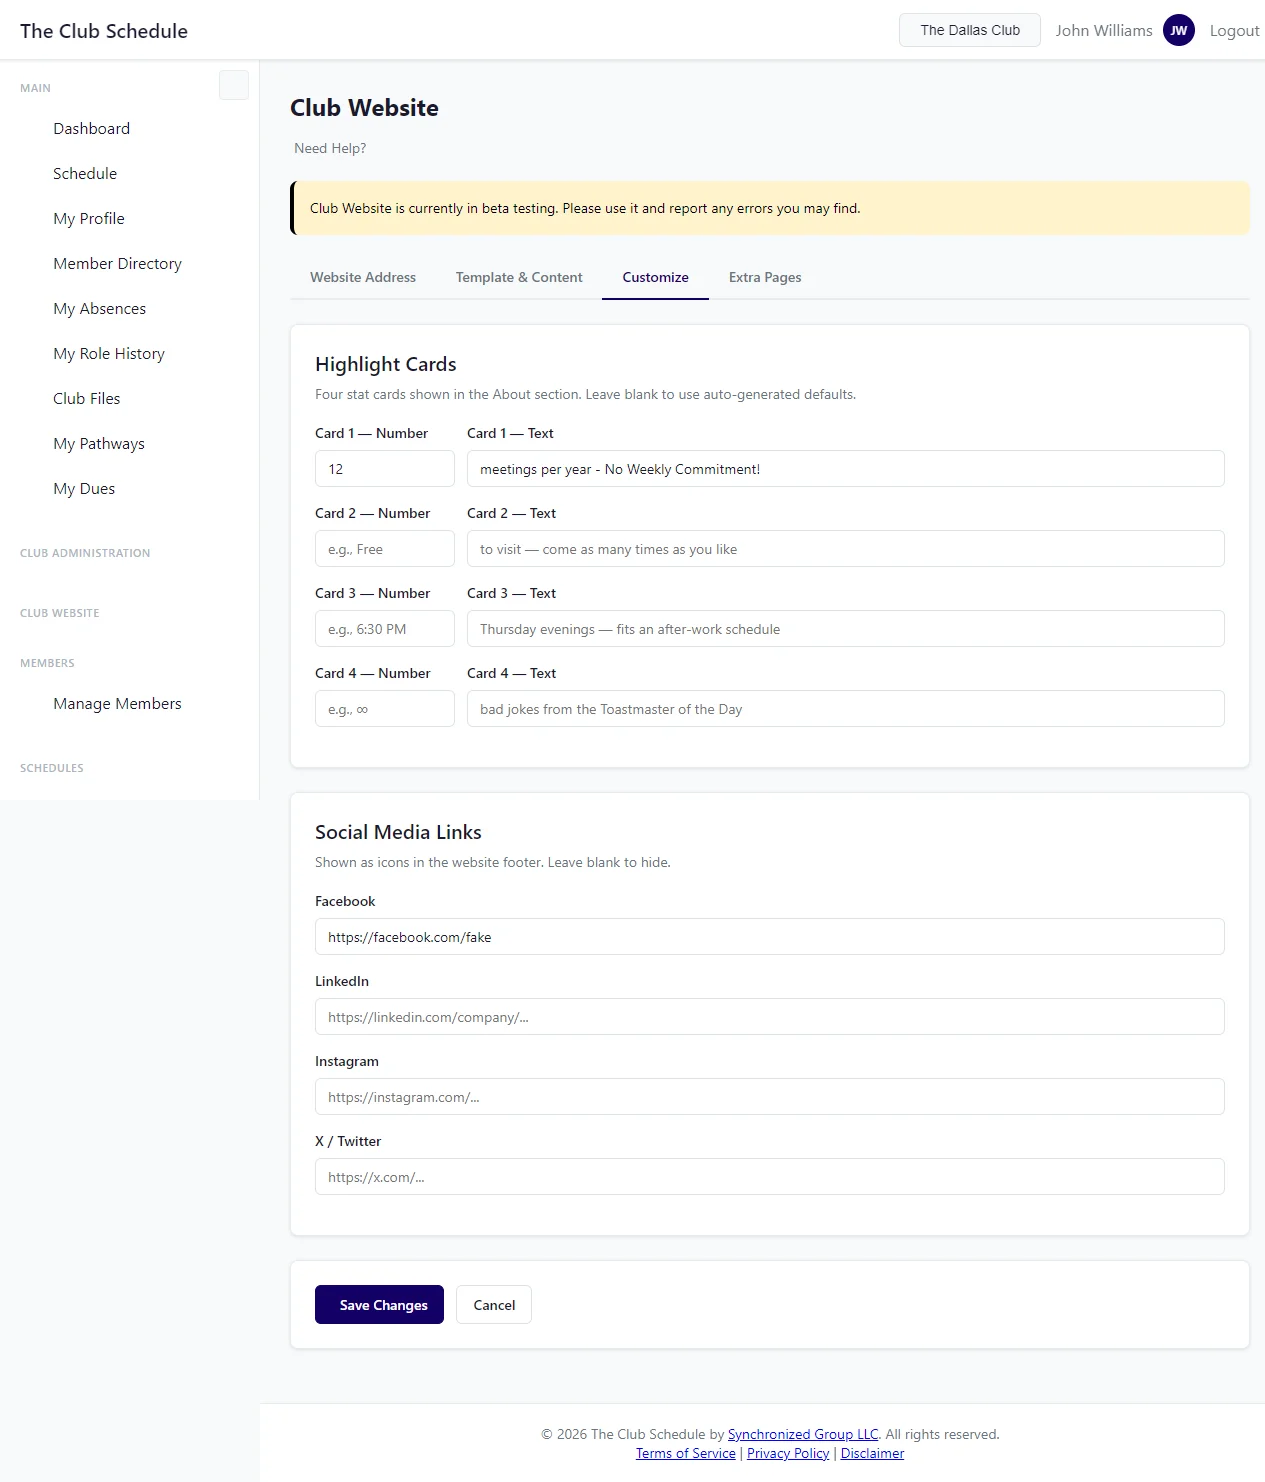Click the sidebar collapse button beside MAIN
This screenshot has width=1265, height=1482.
tap(233, 85)
